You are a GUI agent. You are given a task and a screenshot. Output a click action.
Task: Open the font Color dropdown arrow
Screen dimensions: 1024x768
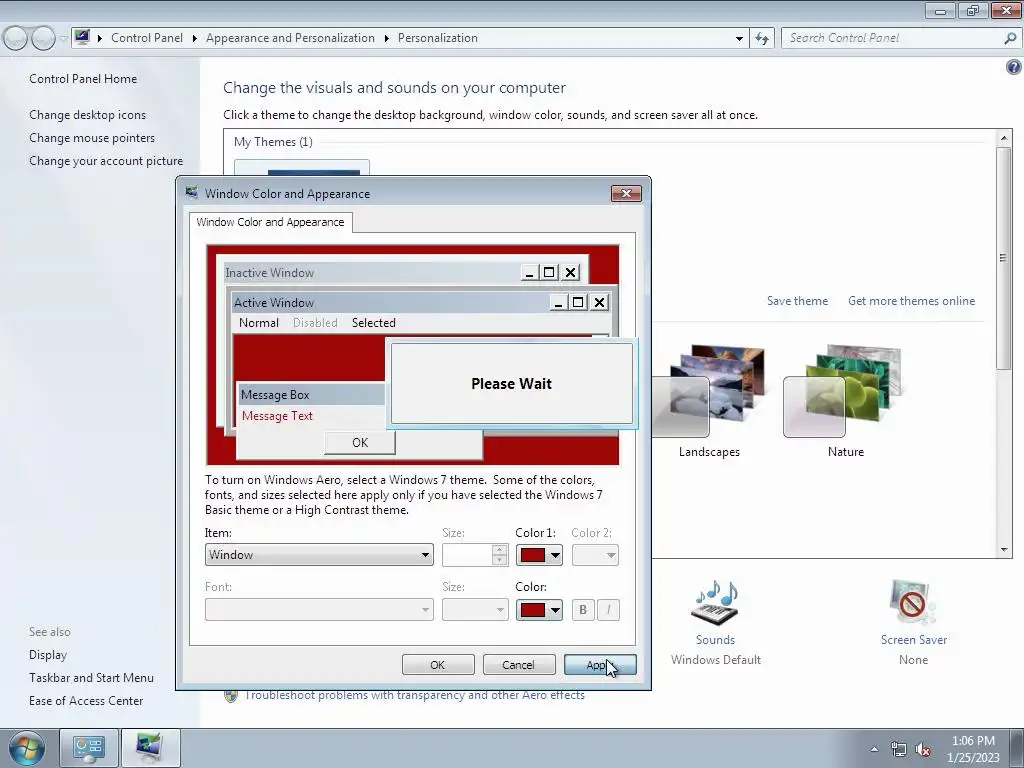[x=554, y=610]
